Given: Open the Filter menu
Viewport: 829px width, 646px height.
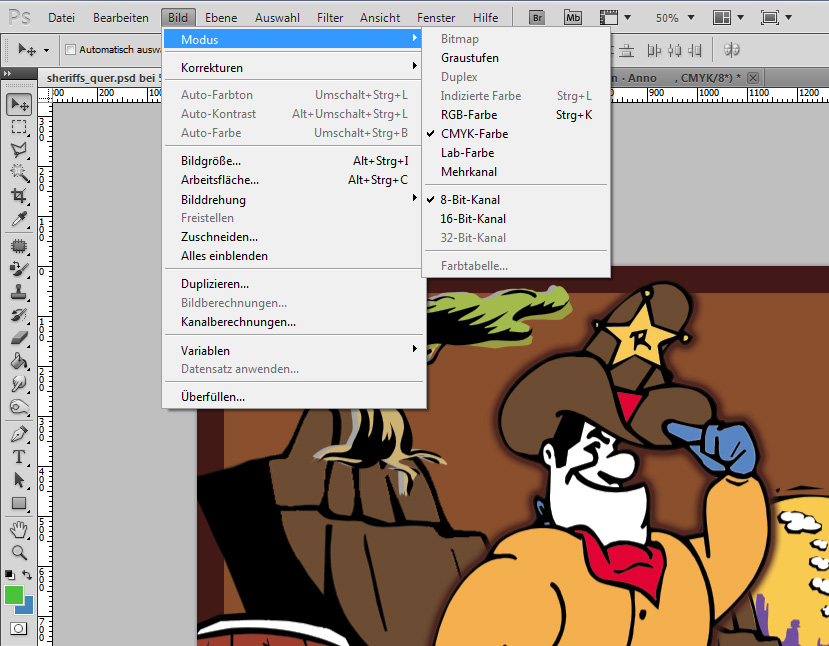Looking at the screenshot, I should pos(330,17).
